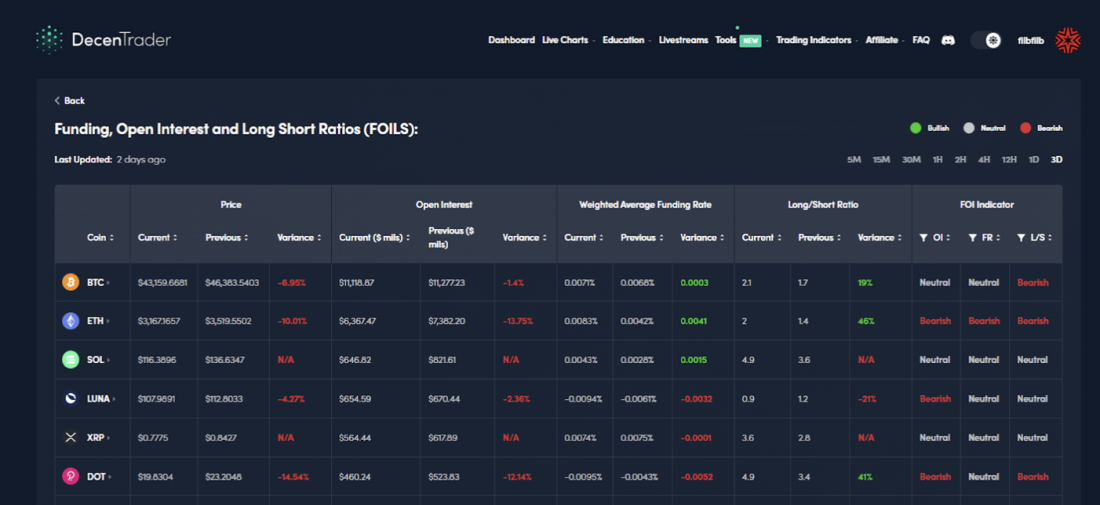Click the Ethereum coin icon
Image resolution: width=1100 pixels, height=505 pixels.
pos(71,321)
